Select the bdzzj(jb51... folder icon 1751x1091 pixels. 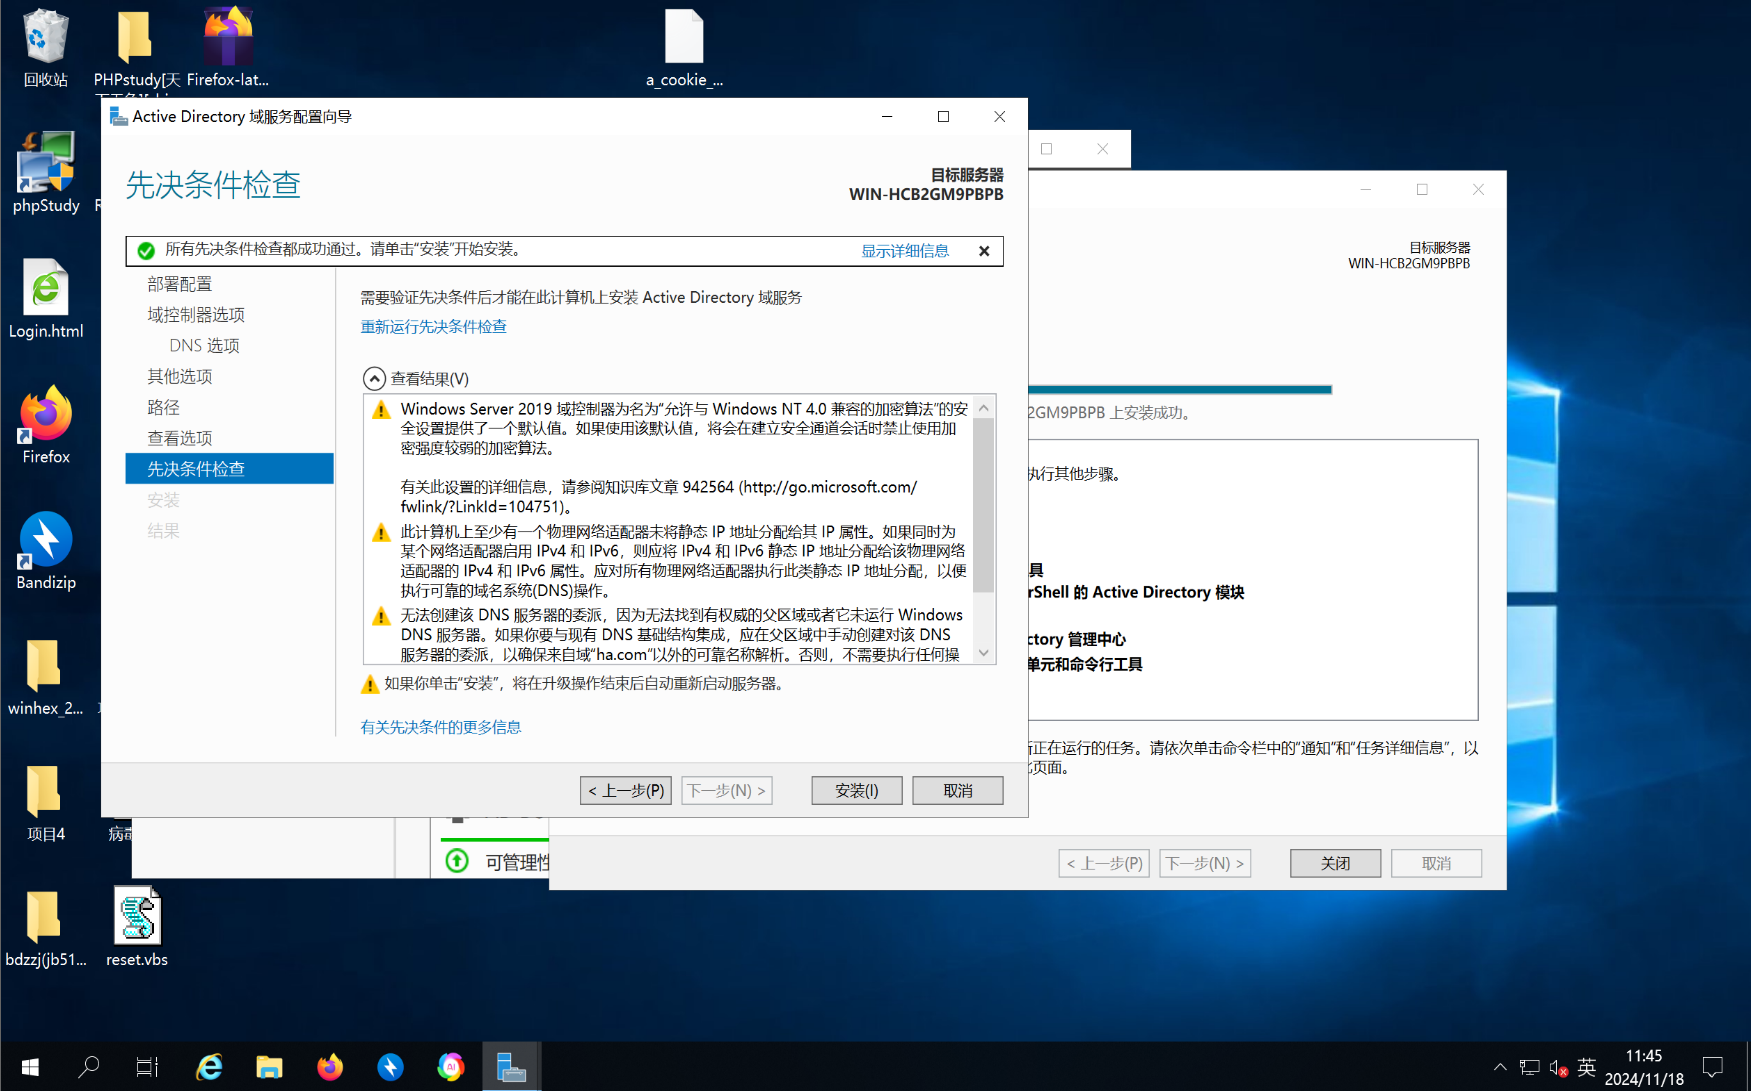[46, 928]
